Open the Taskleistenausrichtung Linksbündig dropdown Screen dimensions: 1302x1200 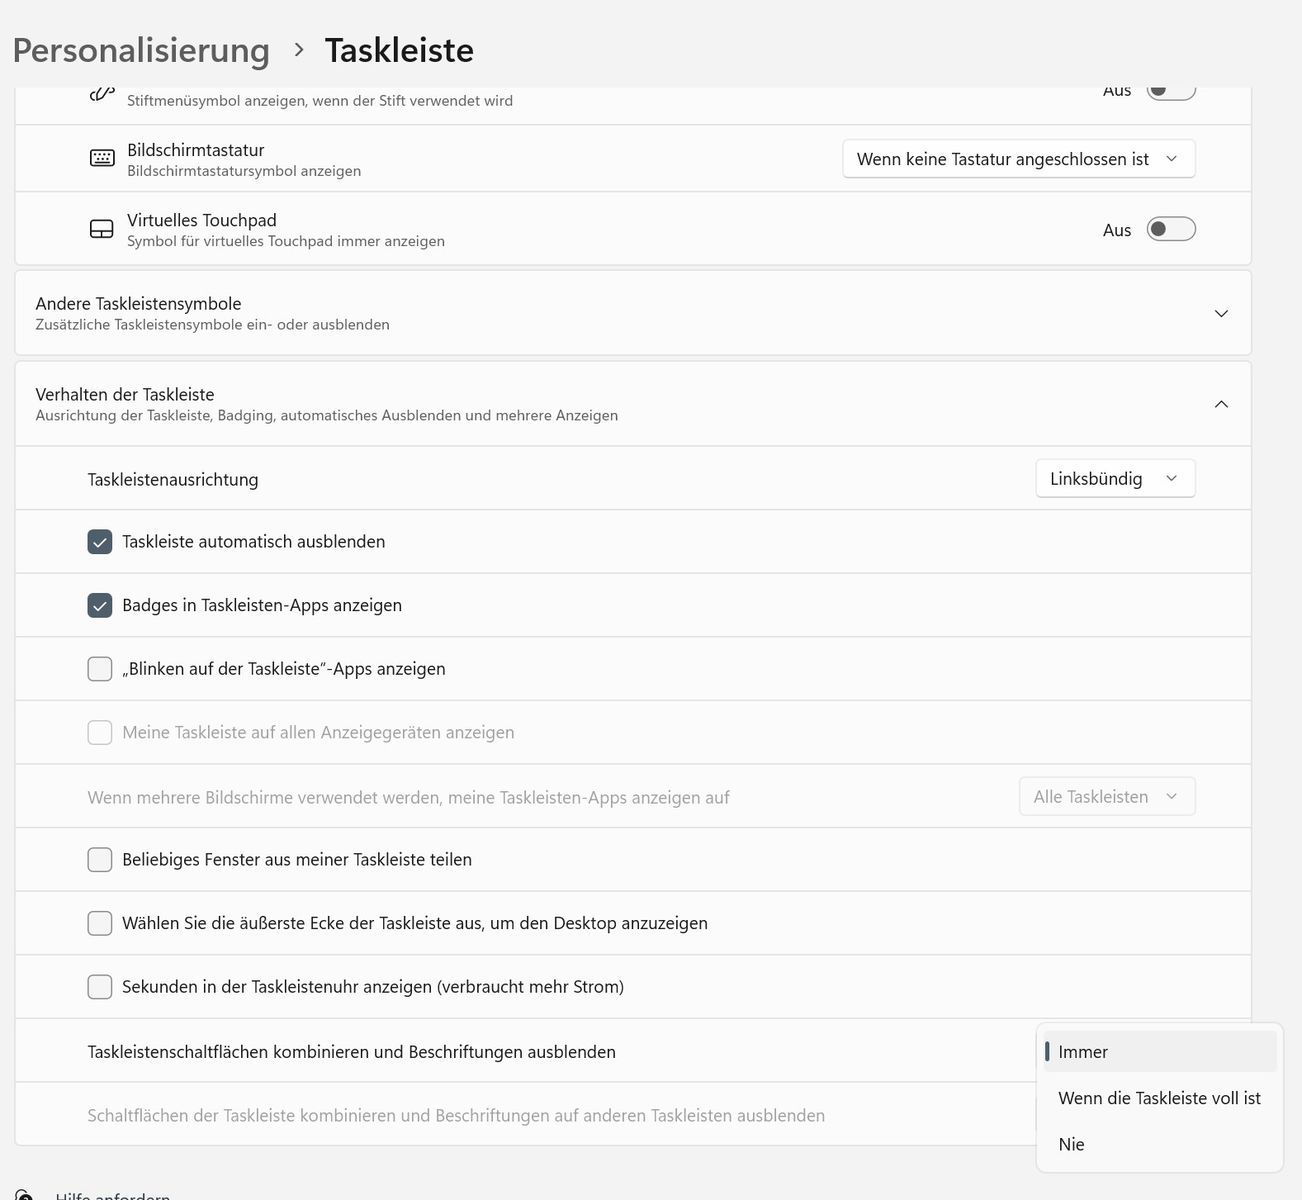click(1114, 479)
